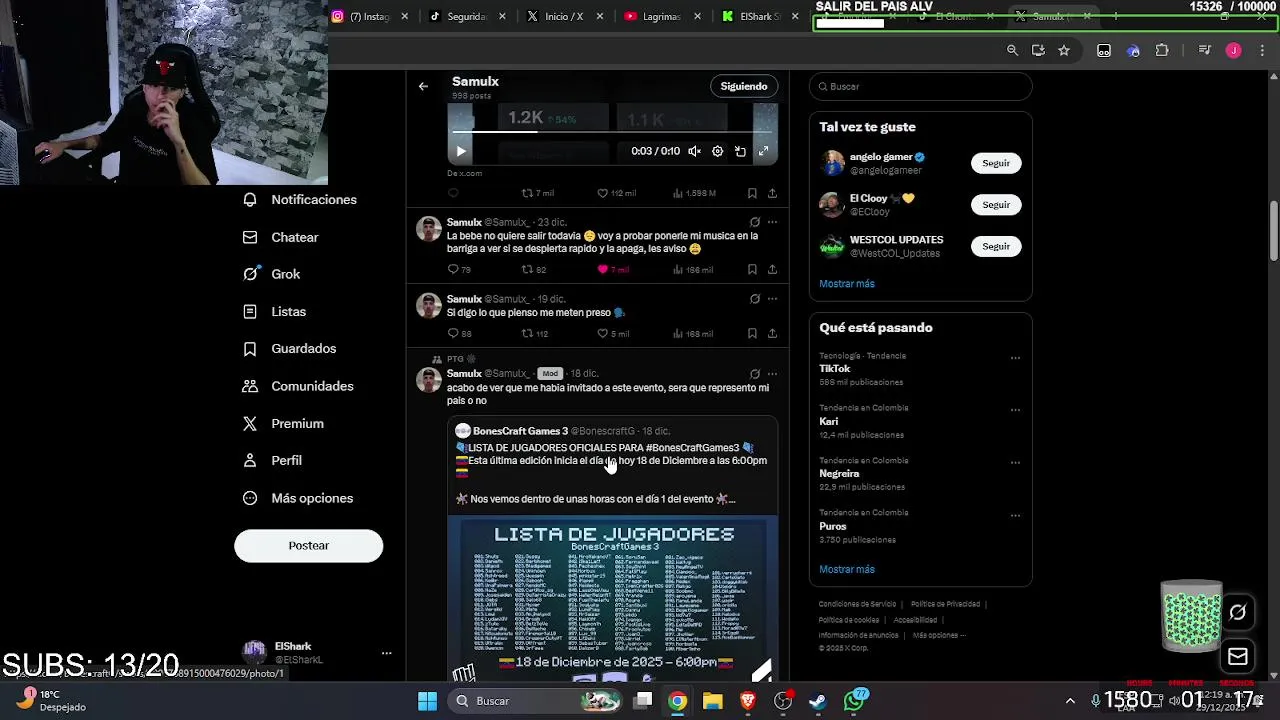
Task: Open Listas in sidebar
Action: coord(275,312)
